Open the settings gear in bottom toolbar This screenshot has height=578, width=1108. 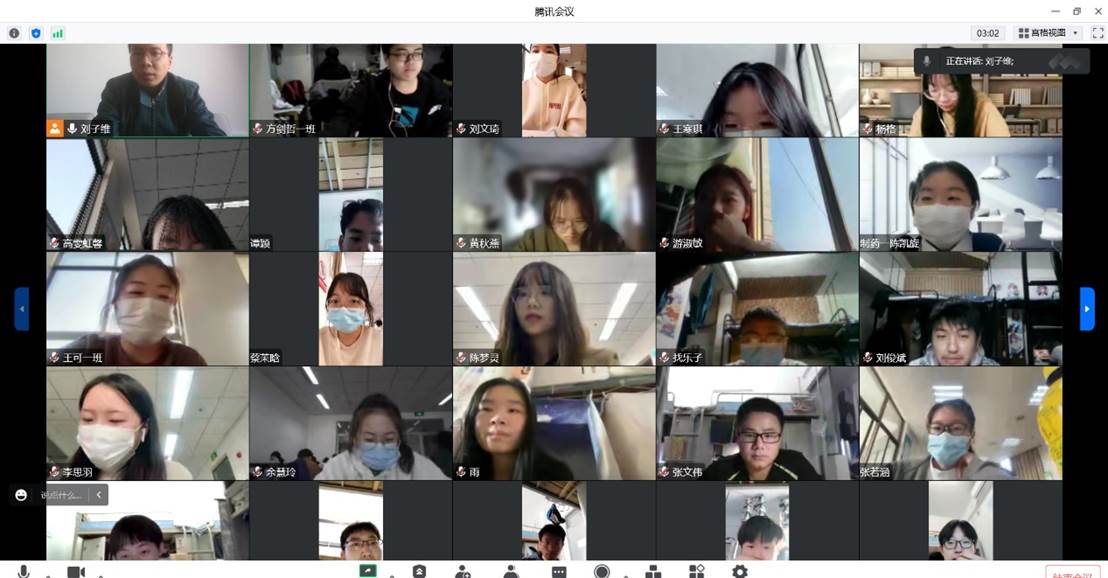point(739,571)
